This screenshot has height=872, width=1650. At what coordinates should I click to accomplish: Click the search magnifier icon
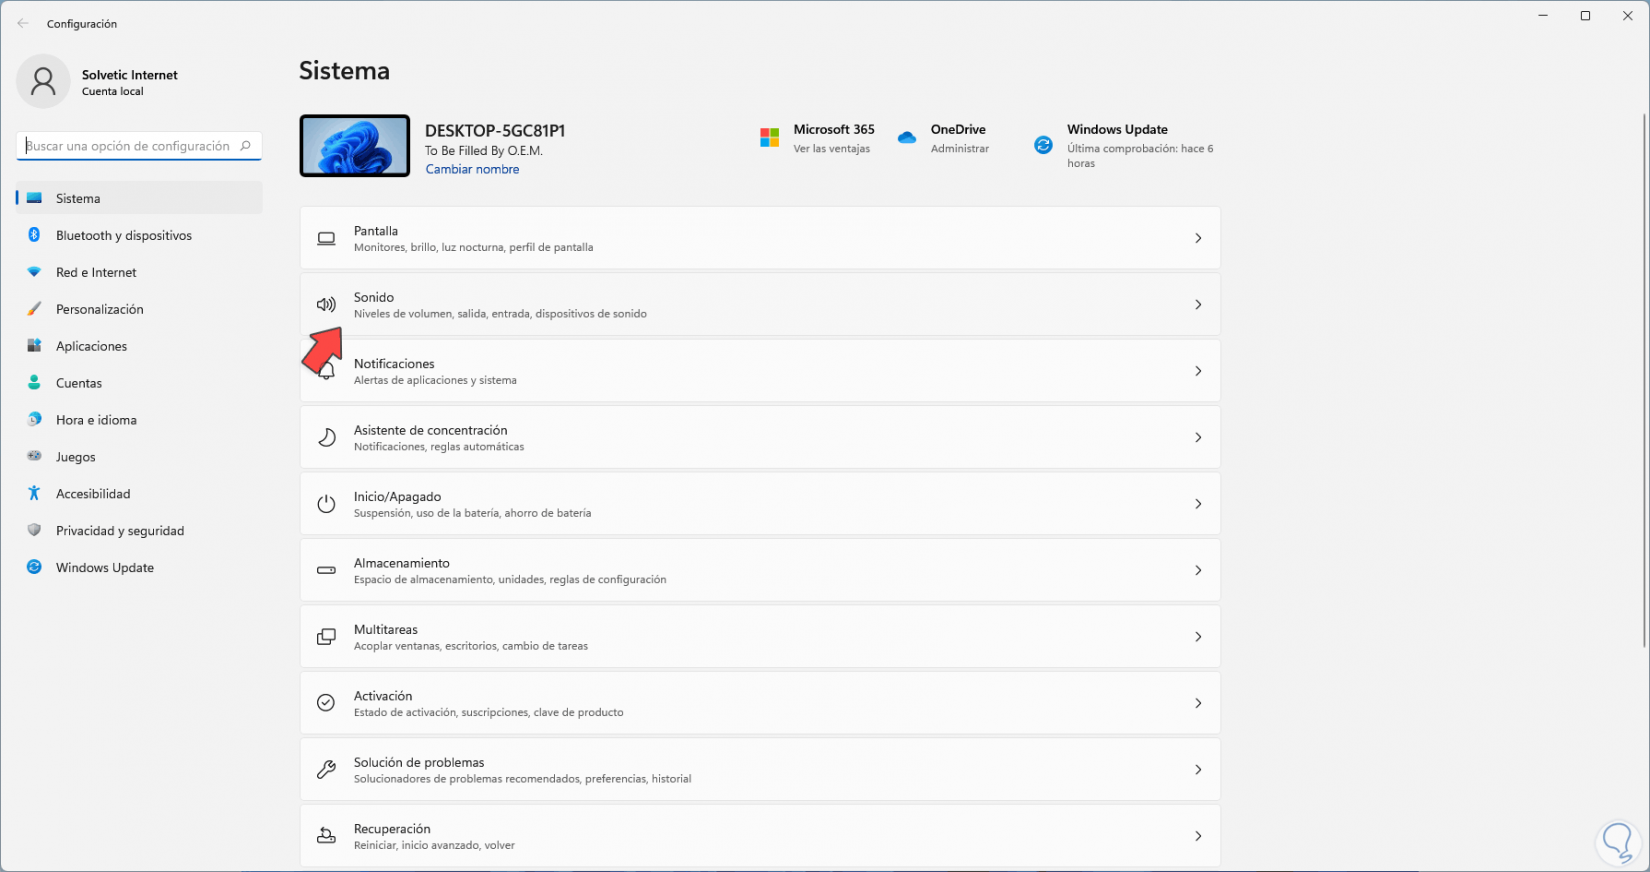pyautogui.click(x=245, y=146)
